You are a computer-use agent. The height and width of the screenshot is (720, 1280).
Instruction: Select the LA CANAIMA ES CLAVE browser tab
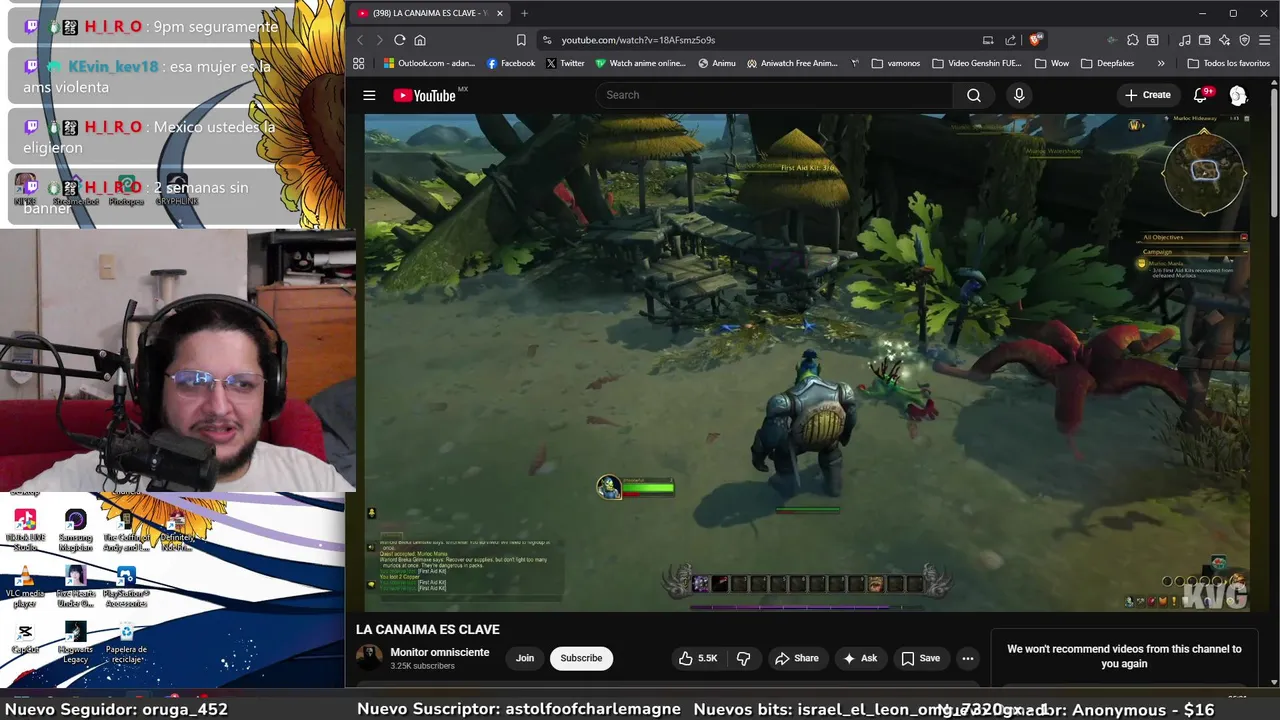tap(429, 13)
